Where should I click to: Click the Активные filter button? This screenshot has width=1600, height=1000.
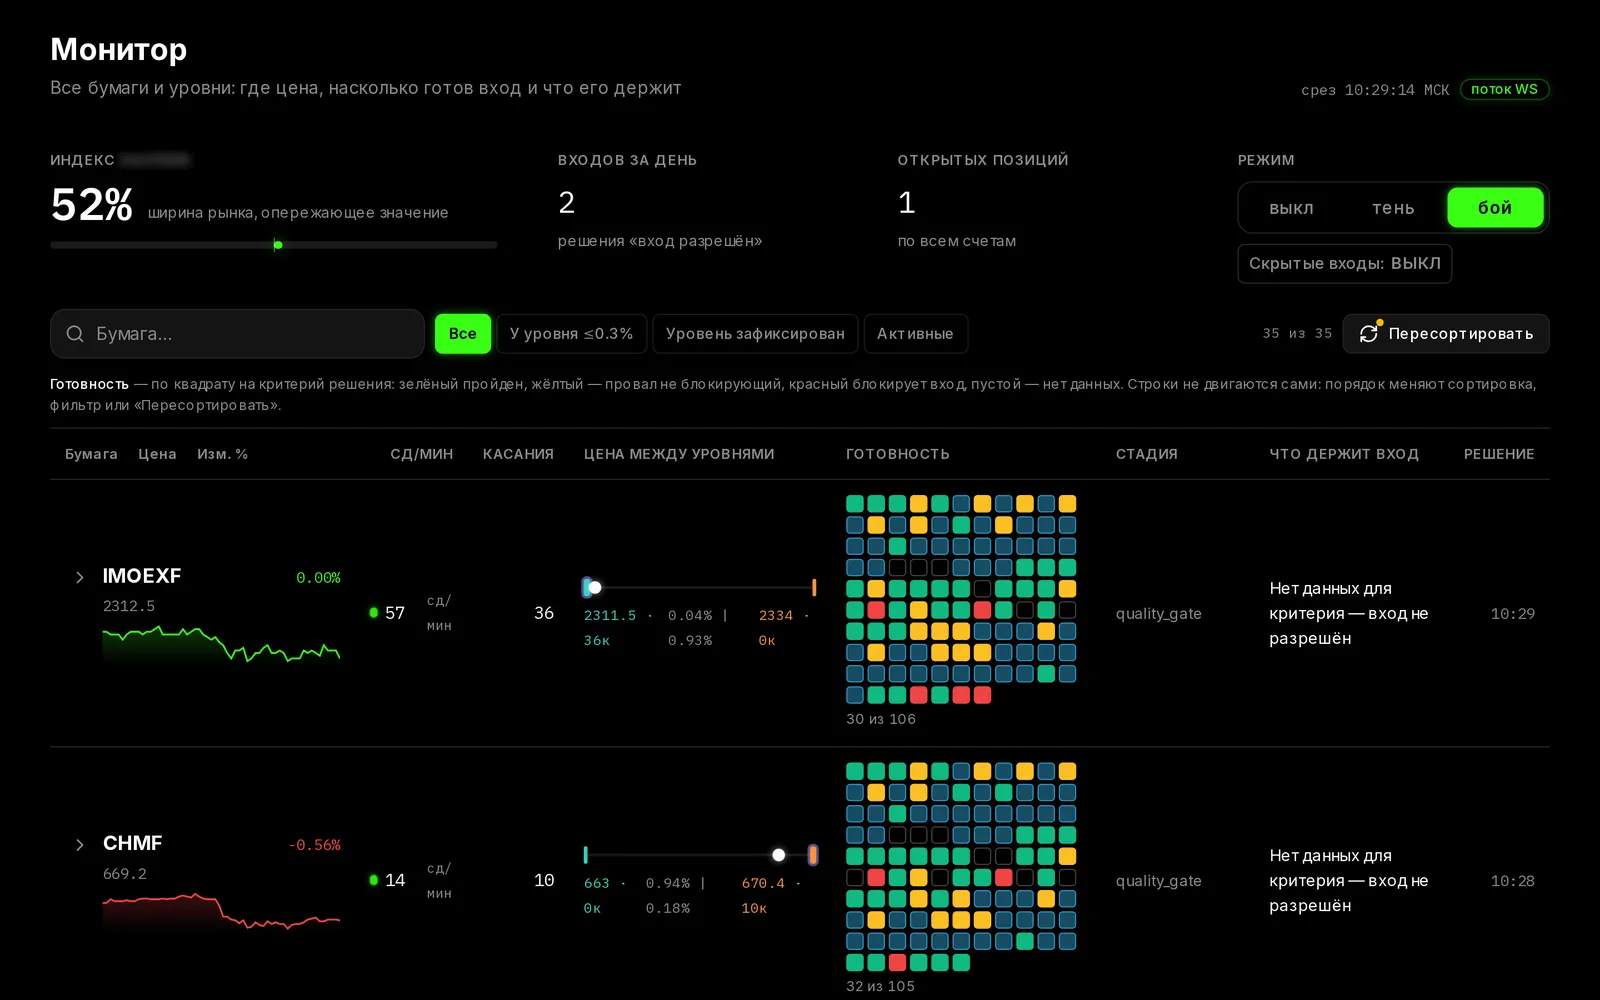(915, 334)
